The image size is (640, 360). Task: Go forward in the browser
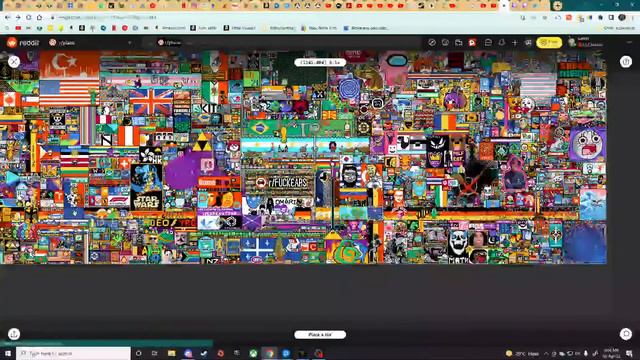(18, 18)
